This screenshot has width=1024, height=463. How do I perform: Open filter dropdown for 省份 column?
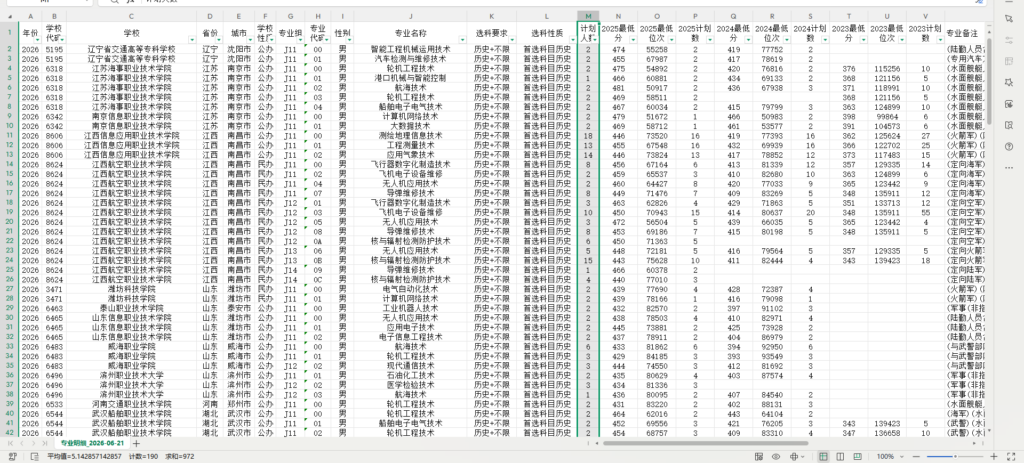217,40
